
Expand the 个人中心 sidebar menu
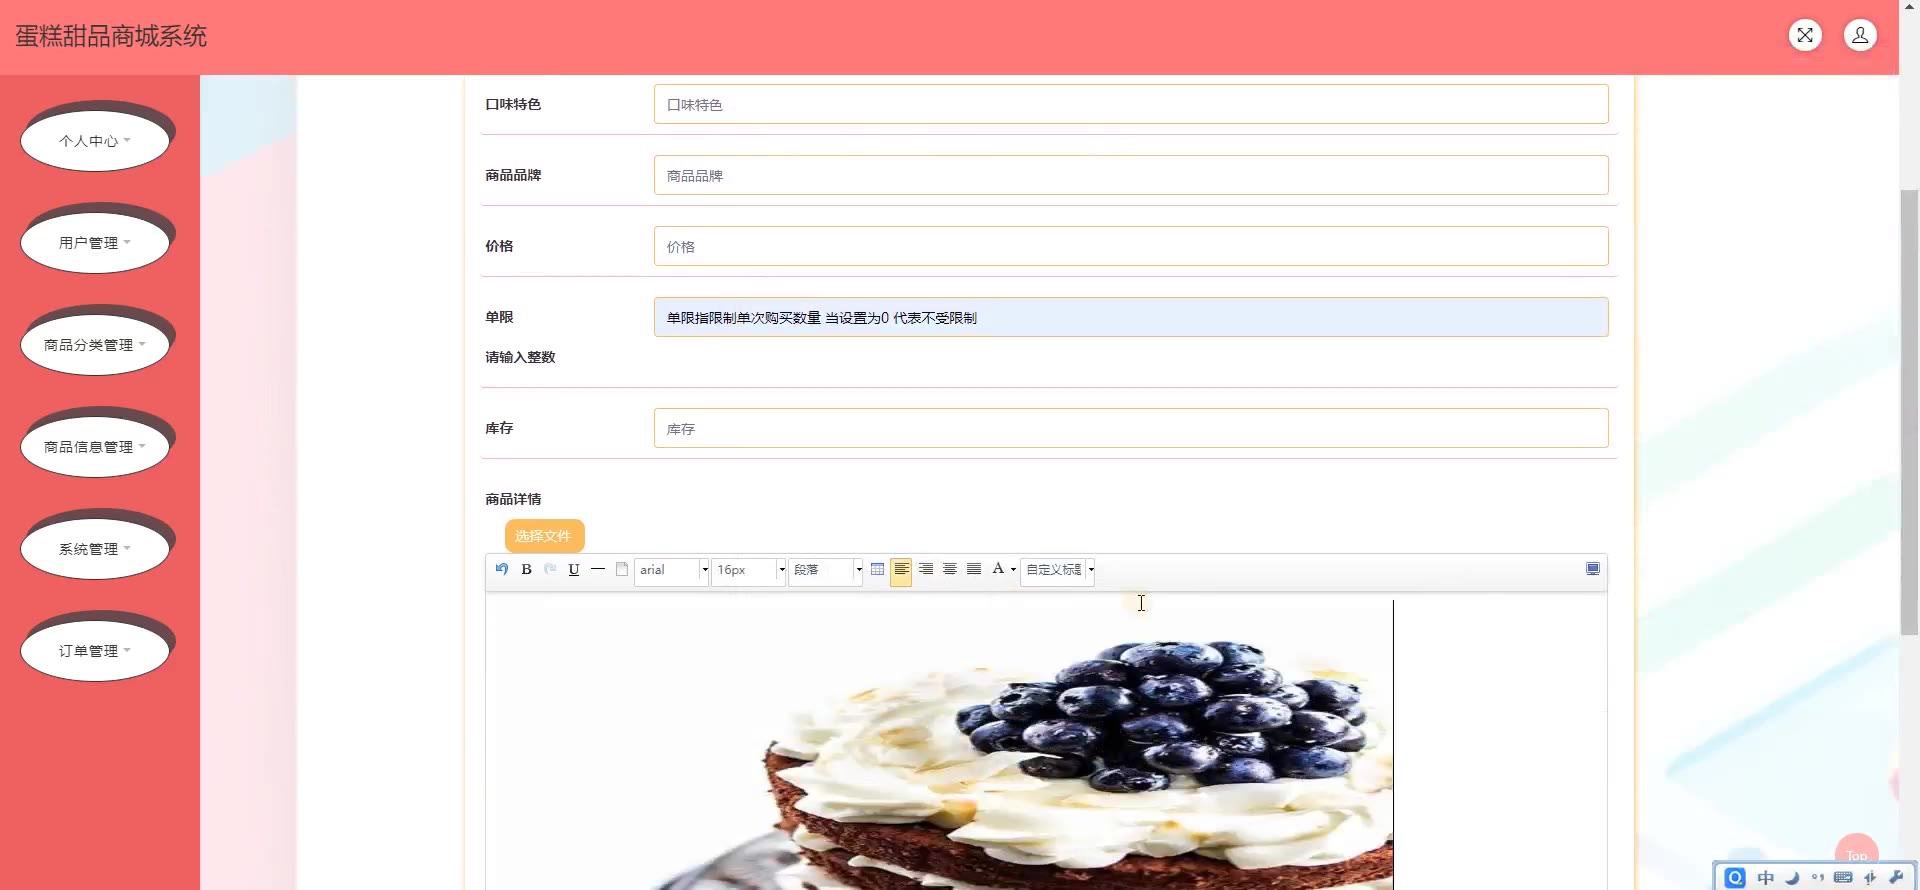95,141
